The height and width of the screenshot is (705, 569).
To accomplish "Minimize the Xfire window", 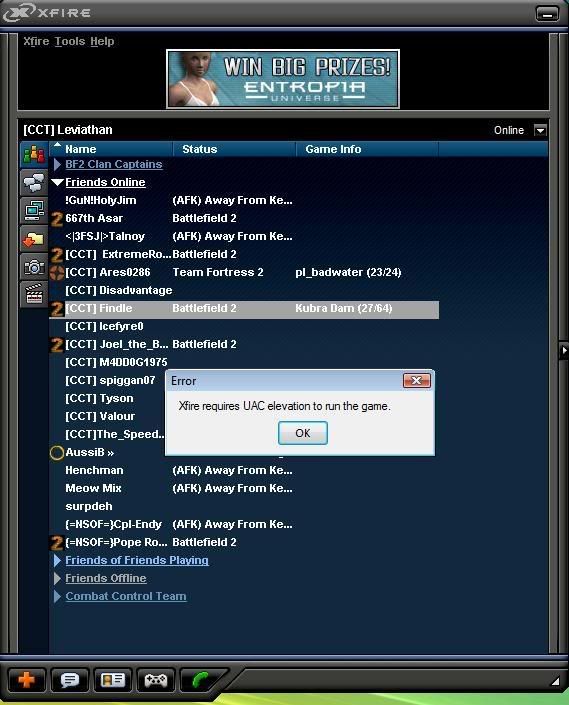I will click(x=547, y=13).
